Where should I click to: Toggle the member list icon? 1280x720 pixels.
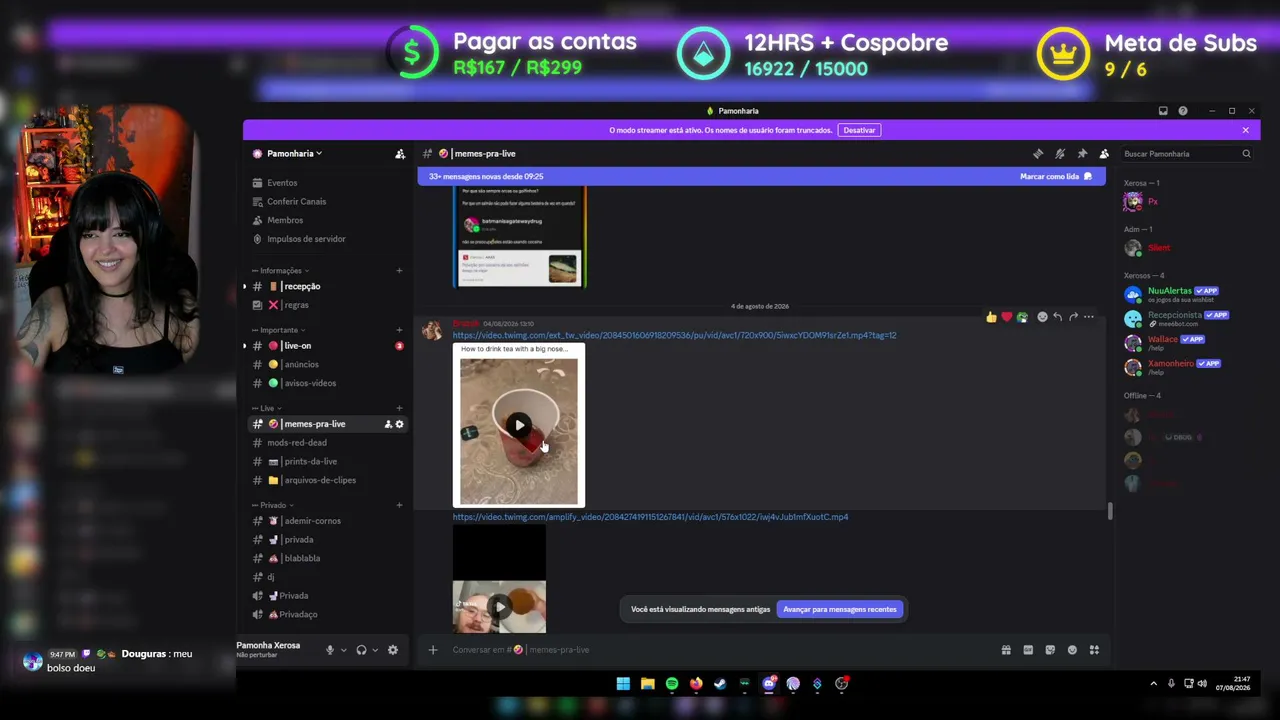tap(1104, 154)
